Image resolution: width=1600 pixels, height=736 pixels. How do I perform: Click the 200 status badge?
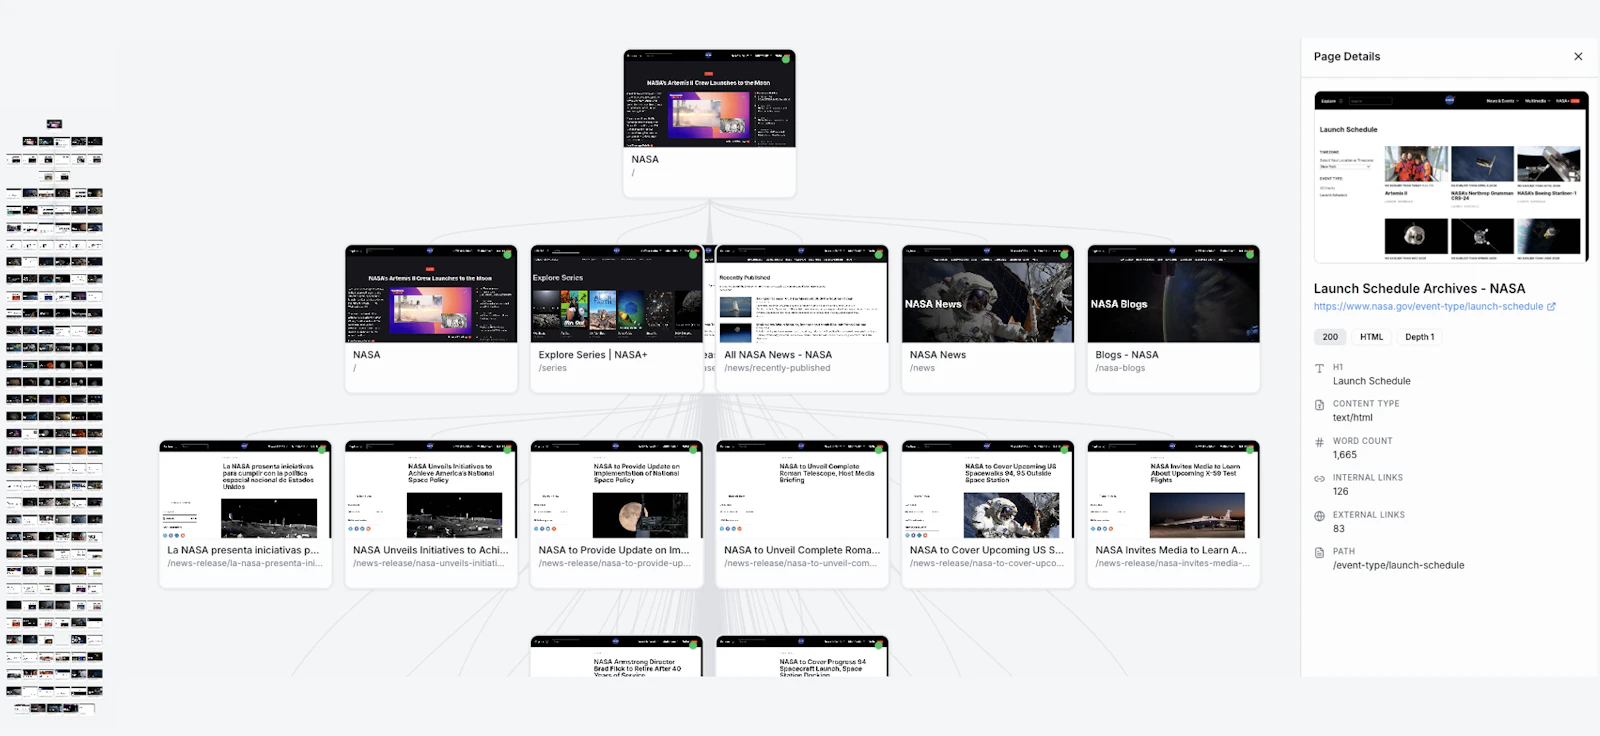coord(1330,337)
